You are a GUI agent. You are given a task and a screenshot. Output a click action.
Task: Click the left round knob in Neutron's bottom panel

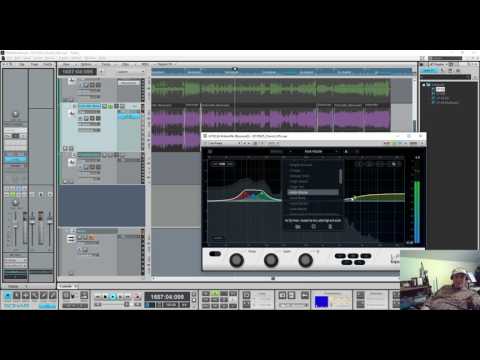(x=236, y=260)
